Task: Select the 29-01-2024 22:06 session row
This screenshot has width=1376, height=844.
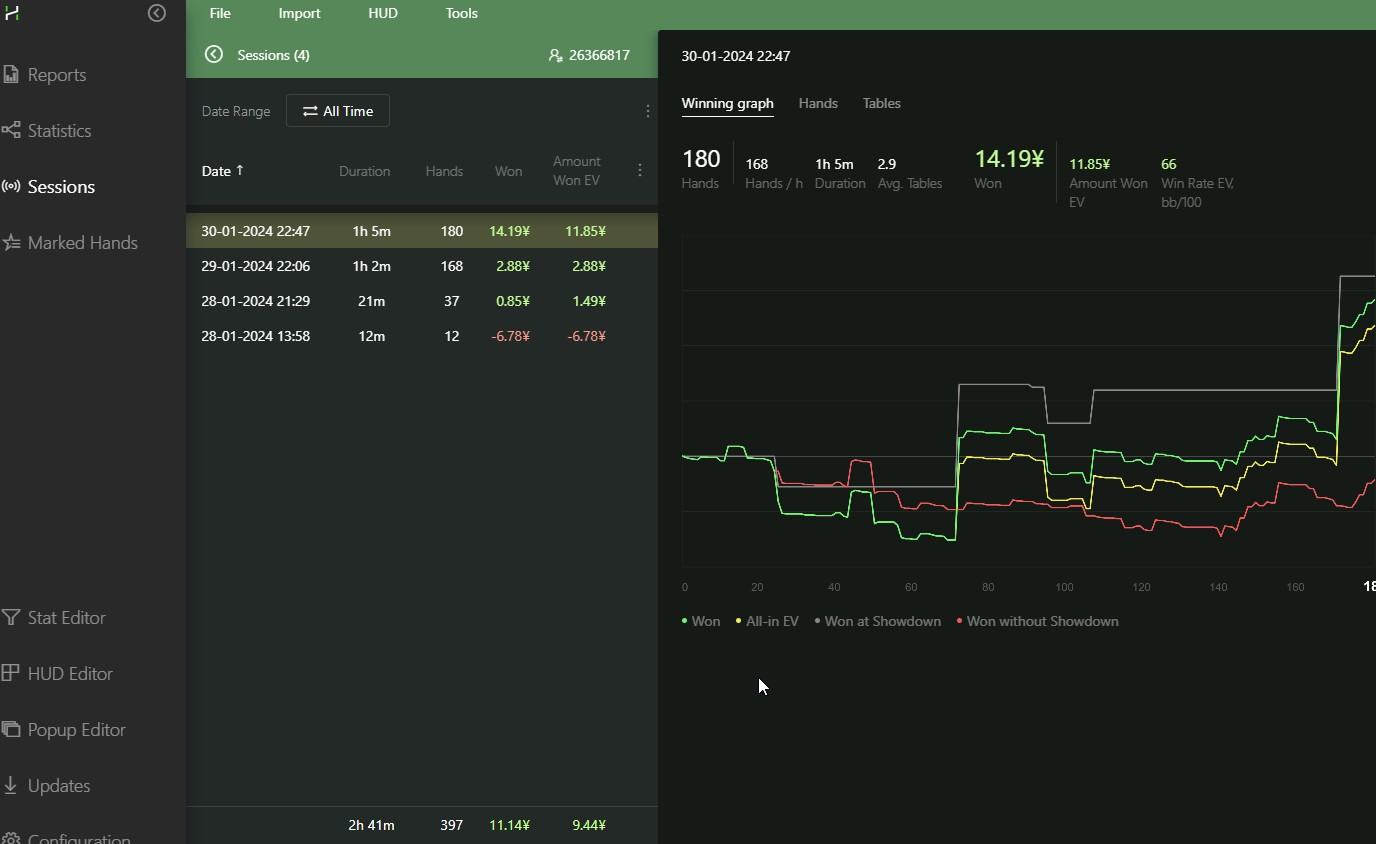Action: [422, 266]
